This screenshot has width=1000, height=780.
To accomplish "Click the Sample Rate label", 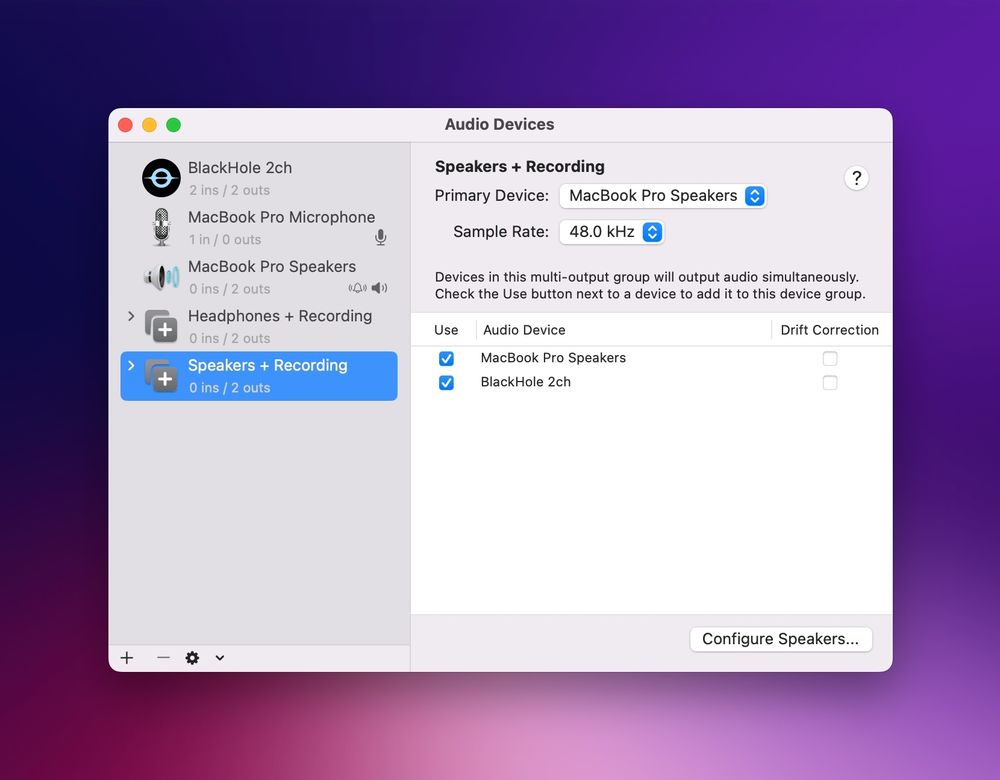I will (501, 232).
